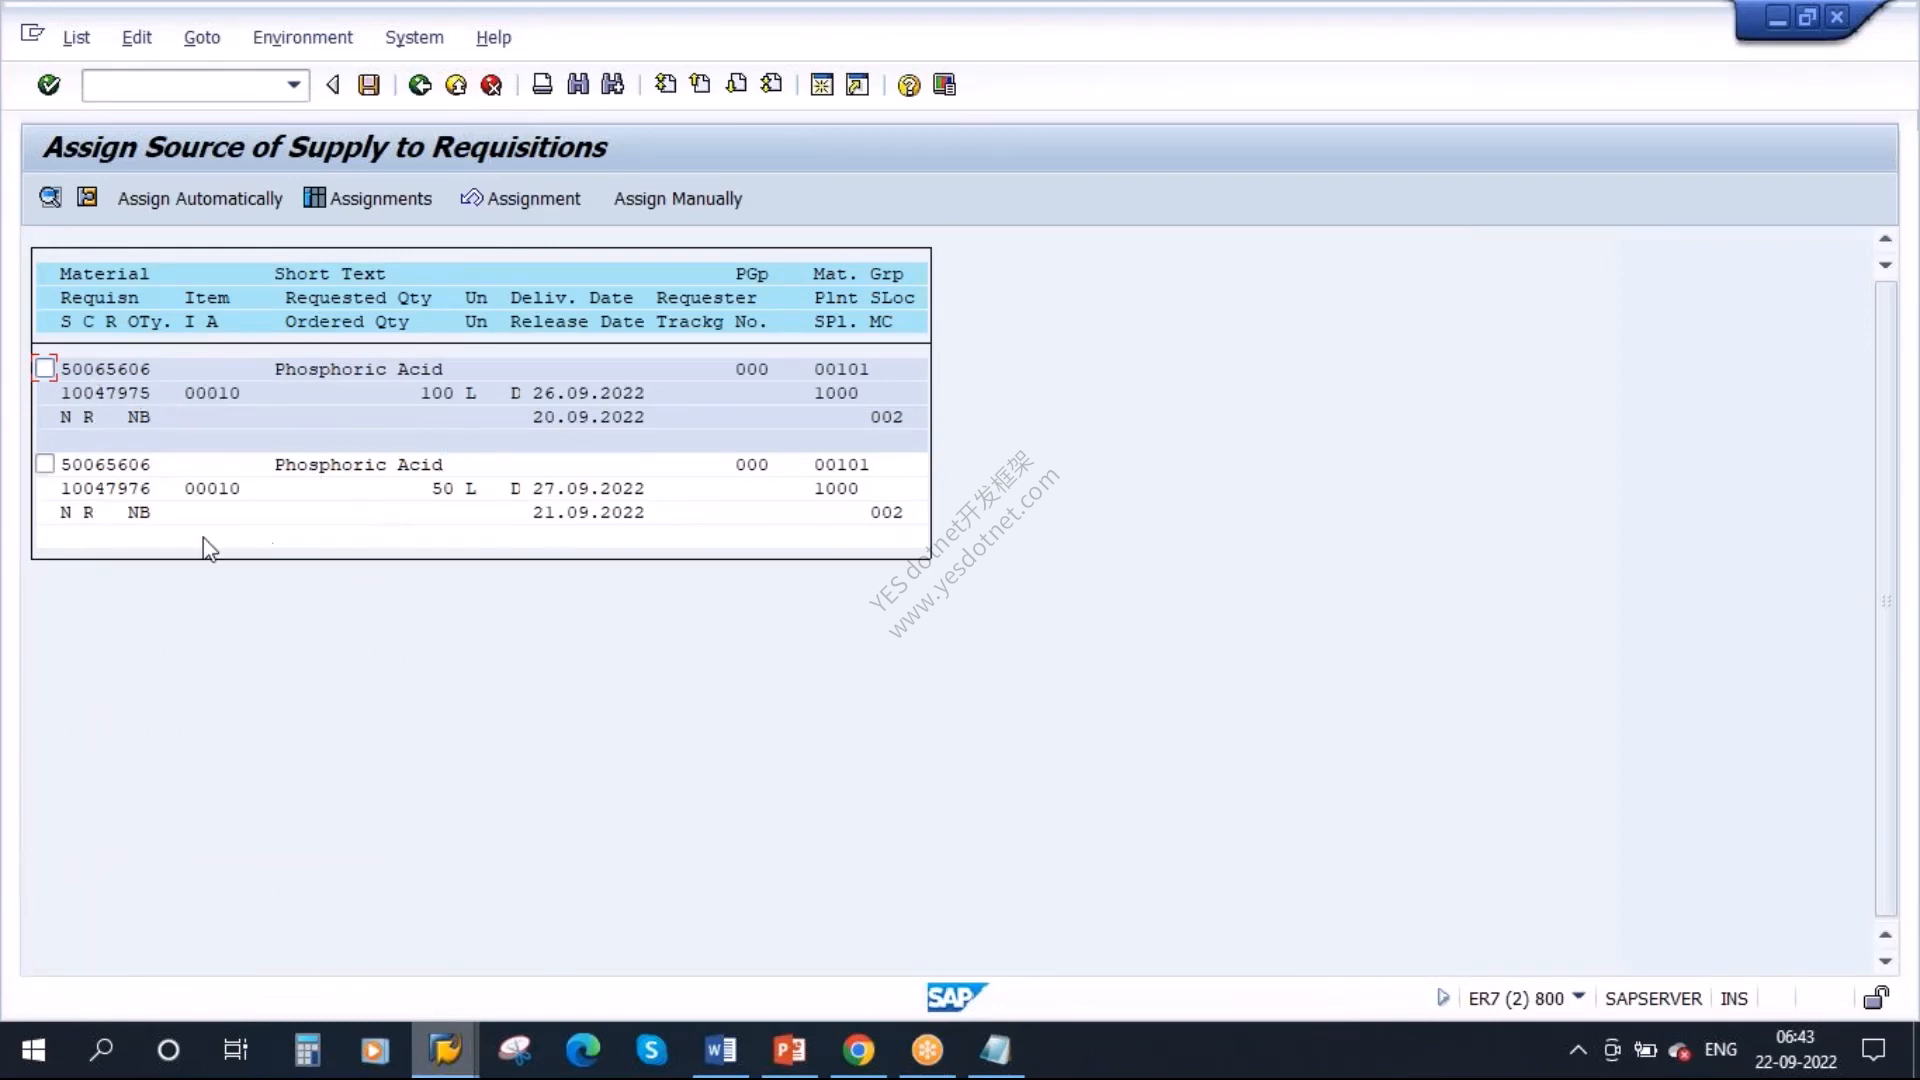The width and height of the screenshot is (1920, 1080).
Task: Open Google Chrome from the taskbar
Action: [x=858, y=1050]
